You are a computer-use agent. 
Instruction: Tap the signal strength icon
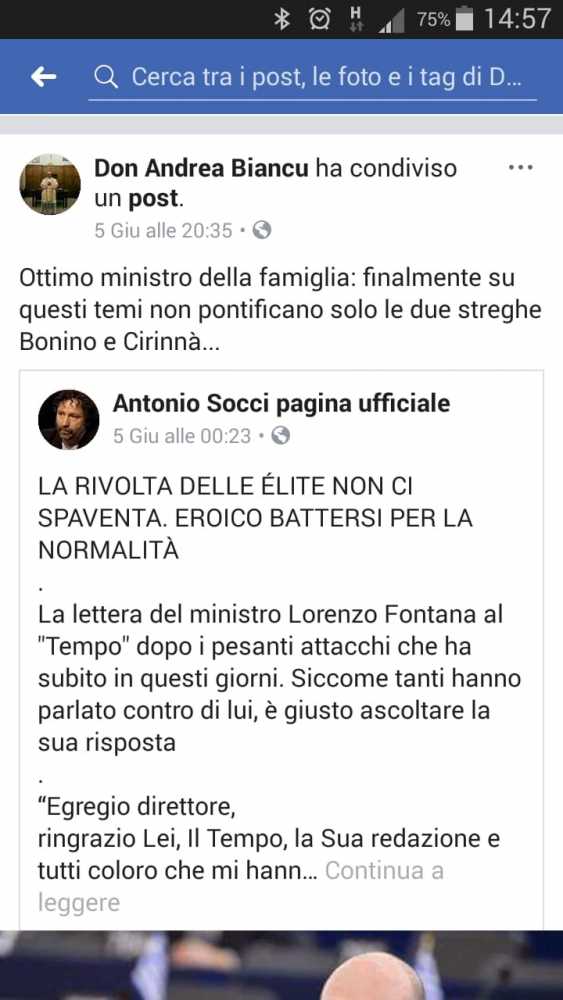pos(391,21)
